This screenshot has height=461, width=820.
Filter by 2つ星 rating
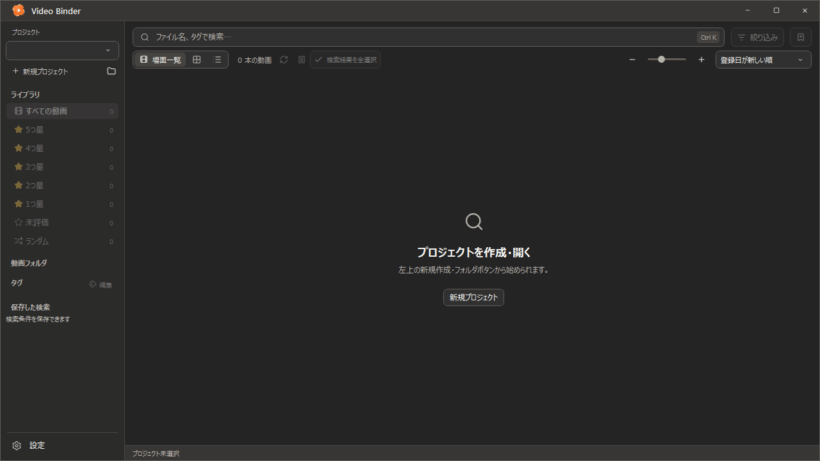(x=62, y=186)
